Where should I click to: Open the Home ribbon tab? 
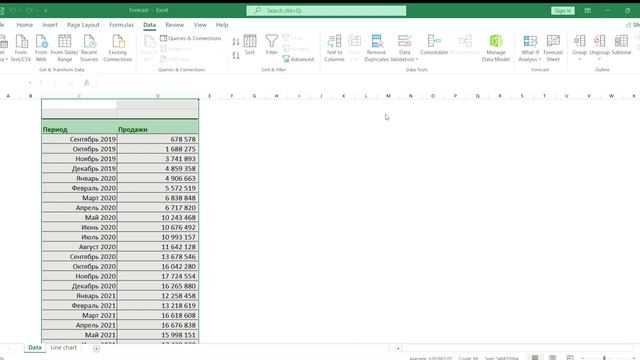click(x=24, y=25)
